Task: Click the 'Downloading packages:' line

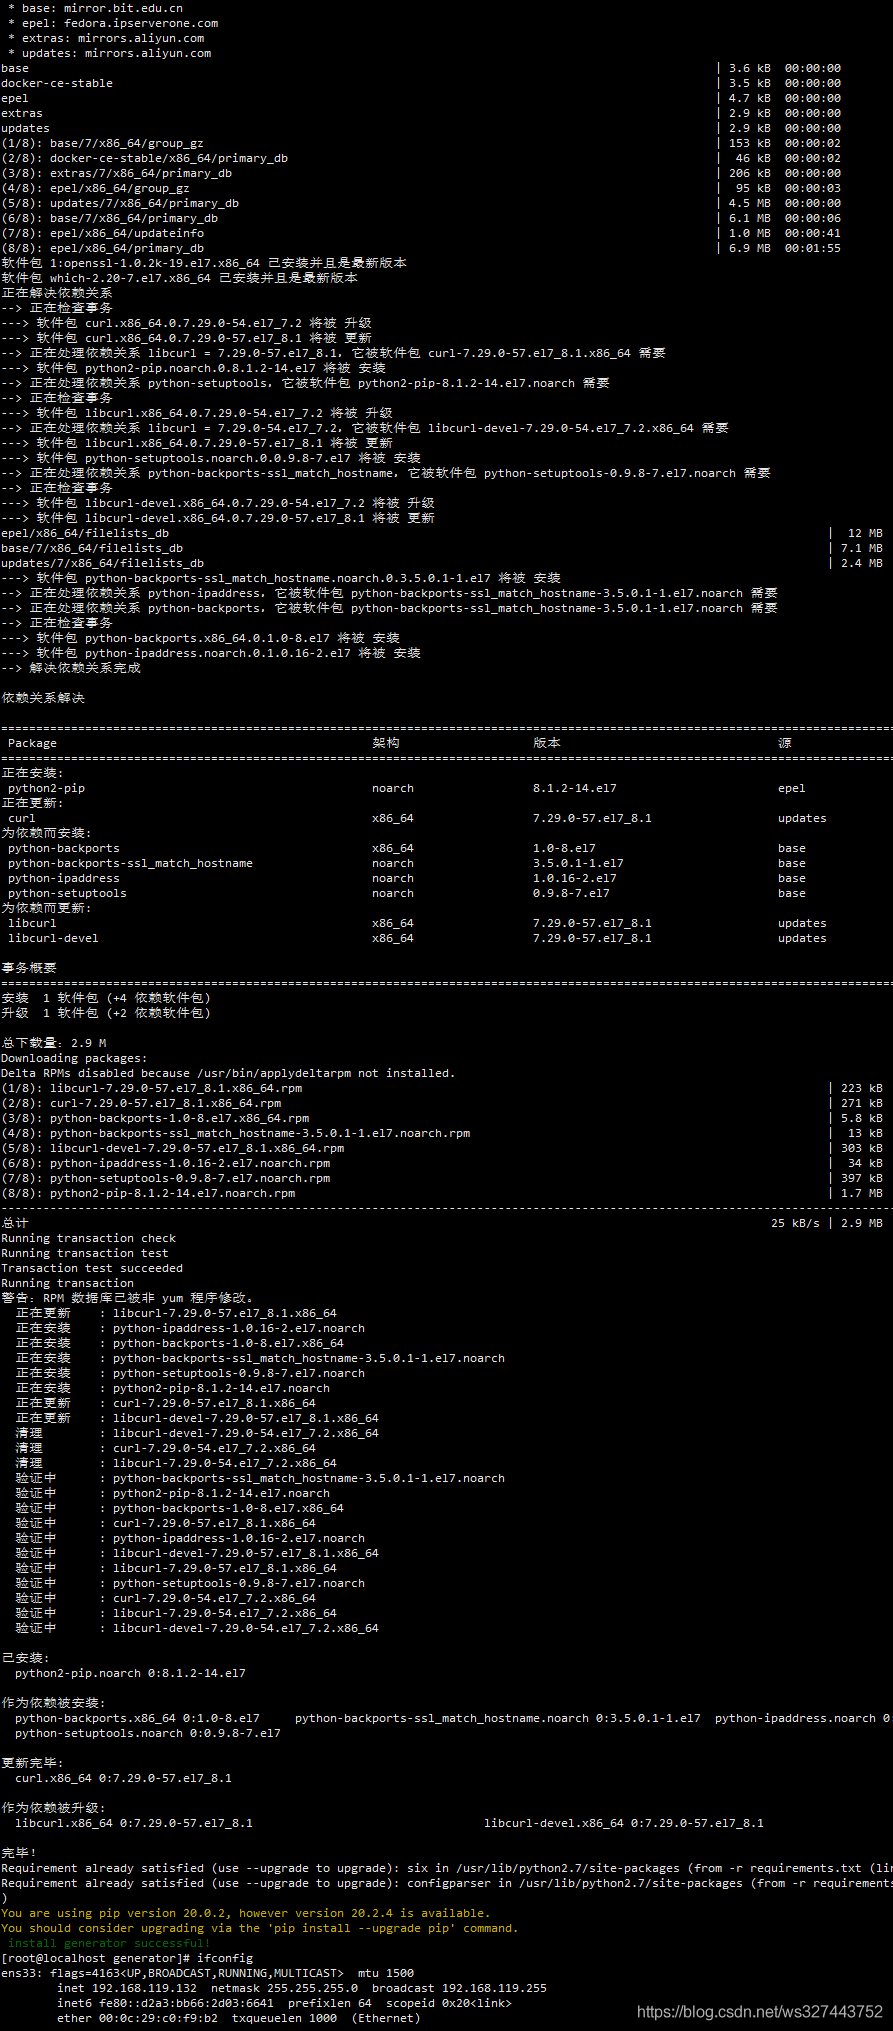Action: (x=74, y=1058)
